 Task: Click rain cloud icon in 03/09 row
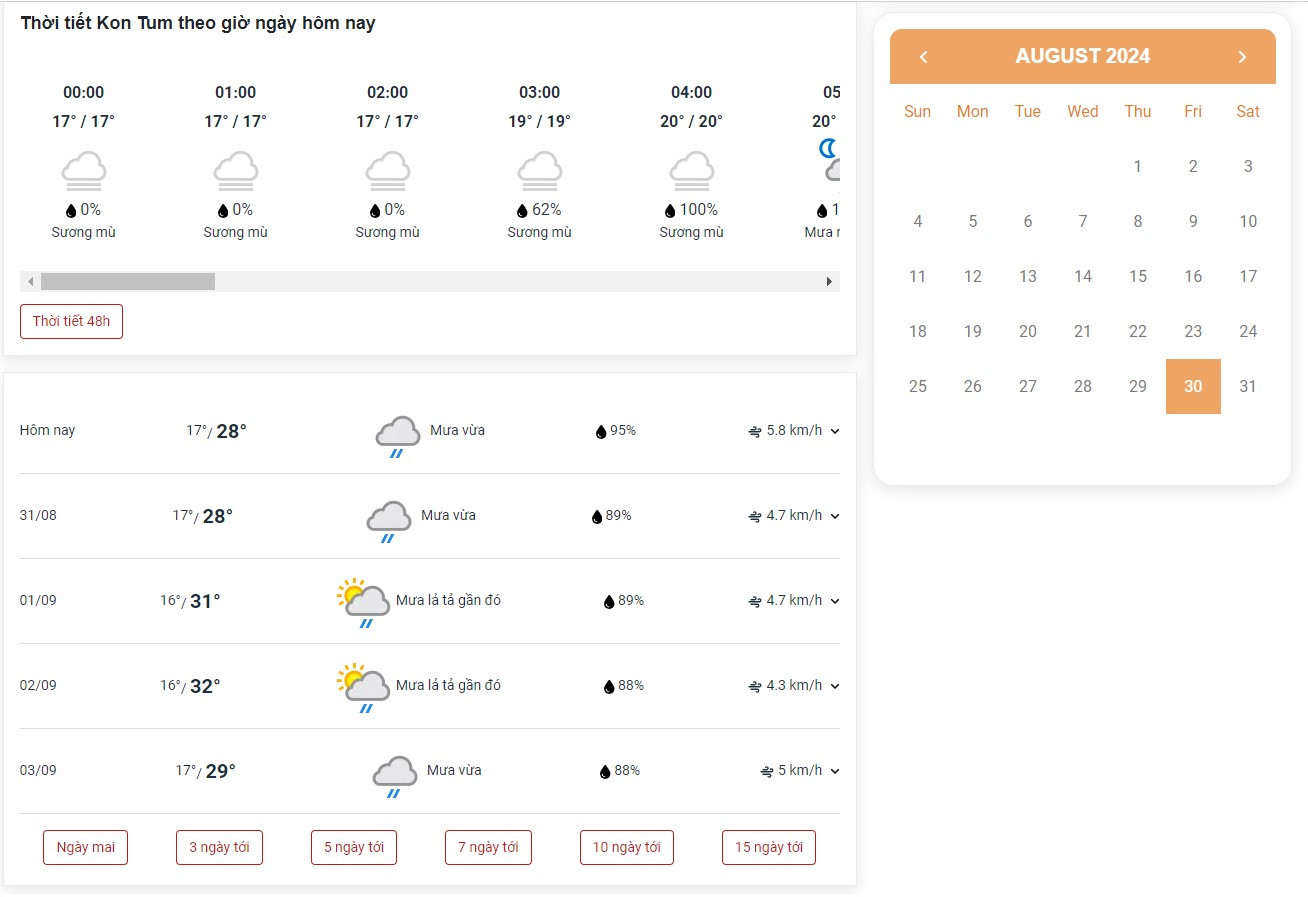(395, 776)
